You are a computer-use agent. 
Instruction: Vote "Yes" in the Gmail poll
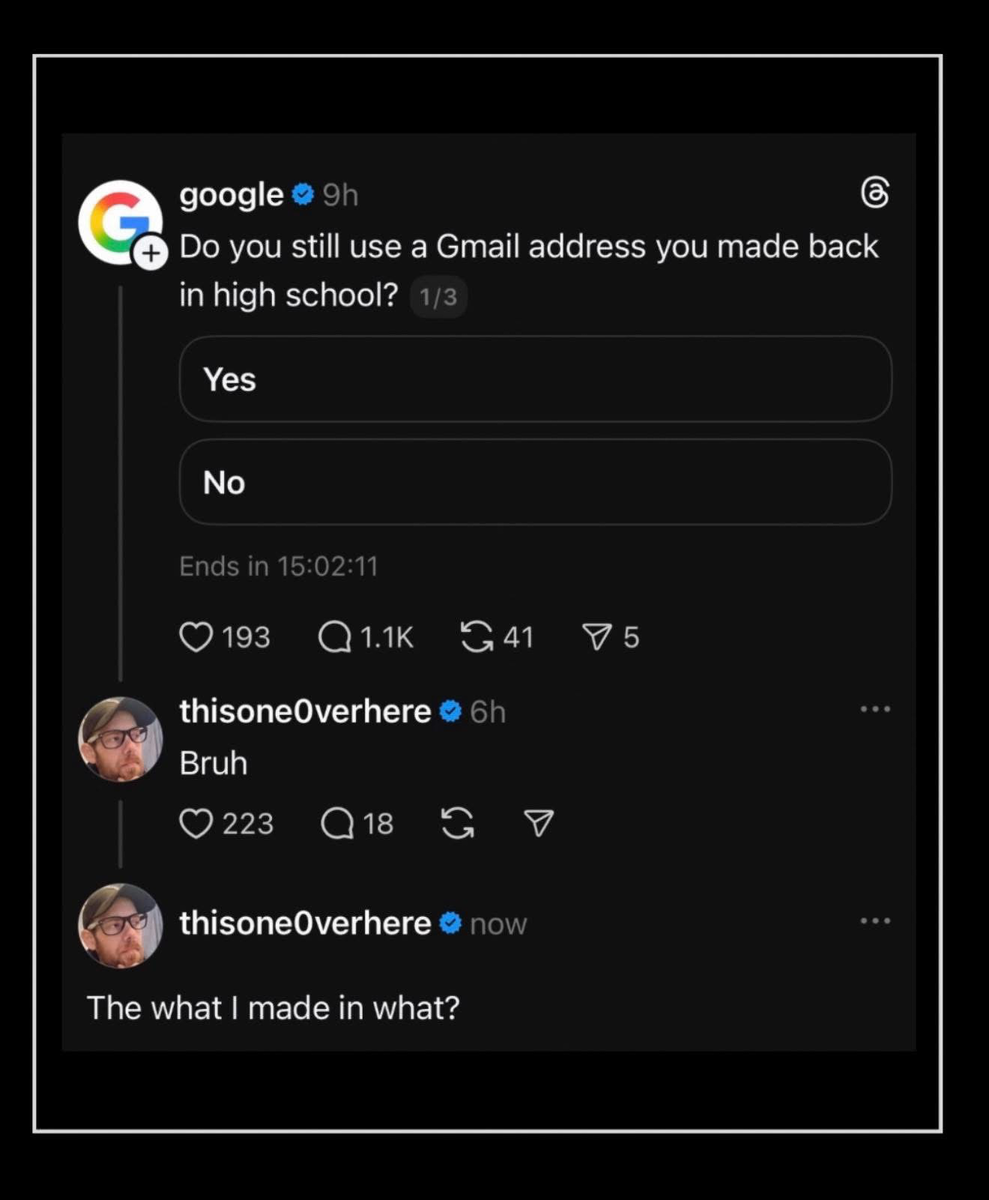pyautogui.click(x=535, y=379)
